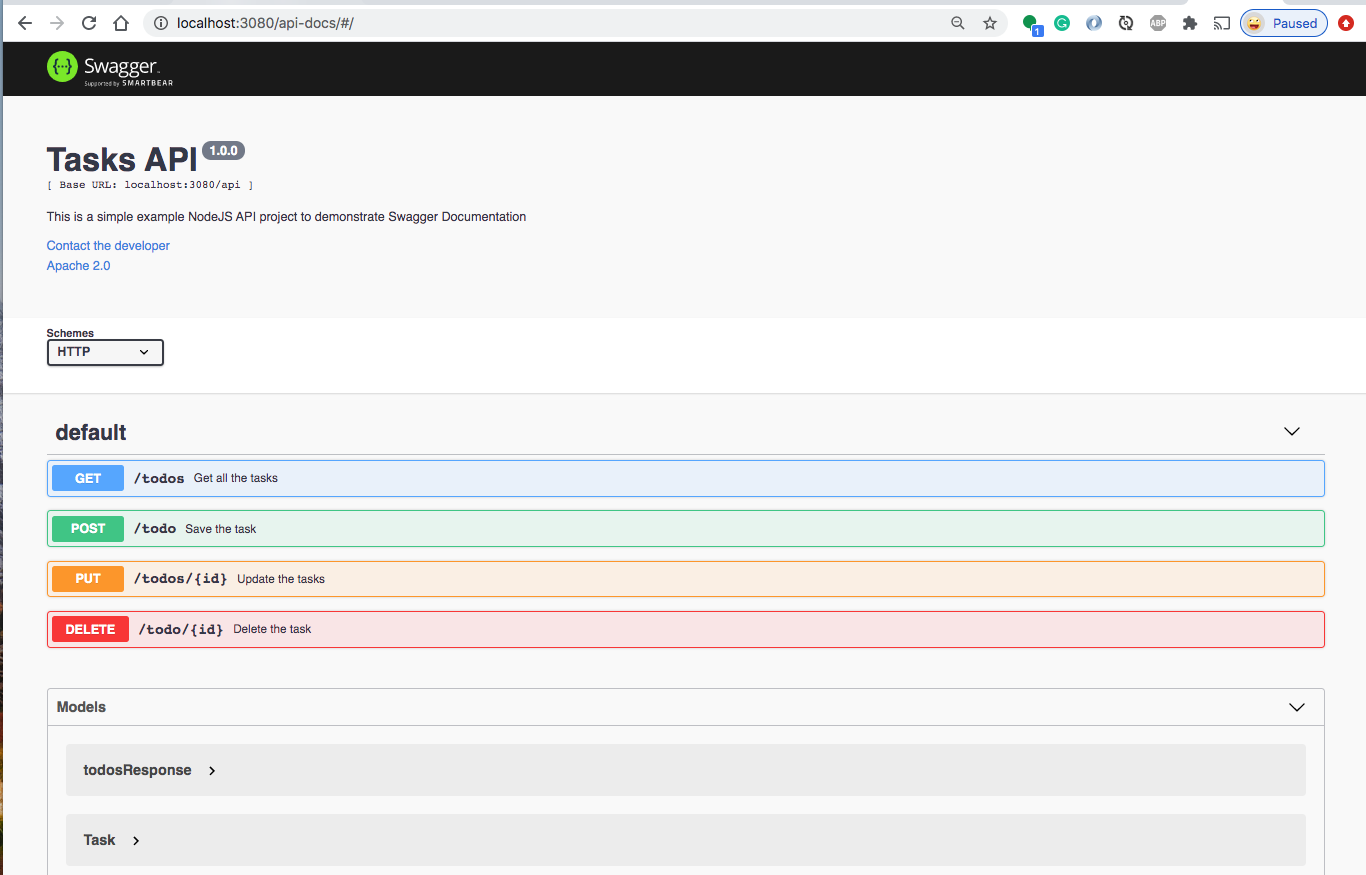Expand the Task model
This screenshot has height=875, width=1366.
[x=111, y=840]
